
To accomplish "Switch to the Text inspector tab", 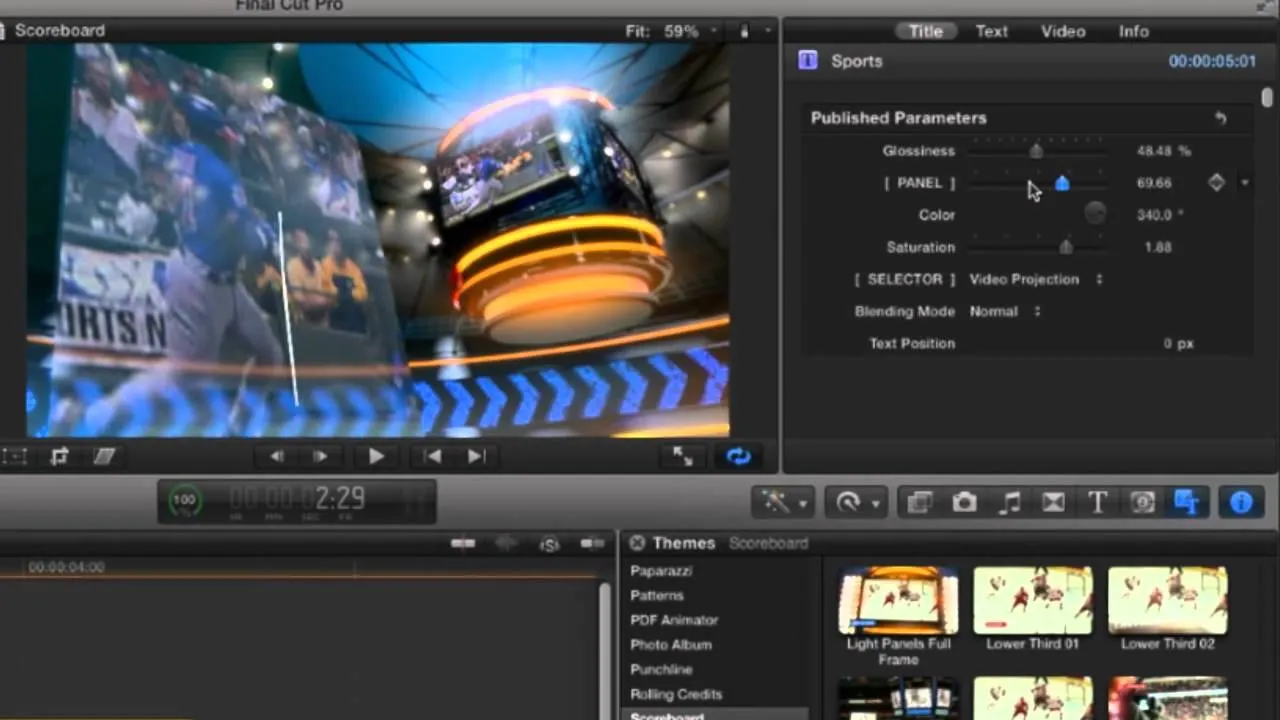I will [x=991, y=31].
